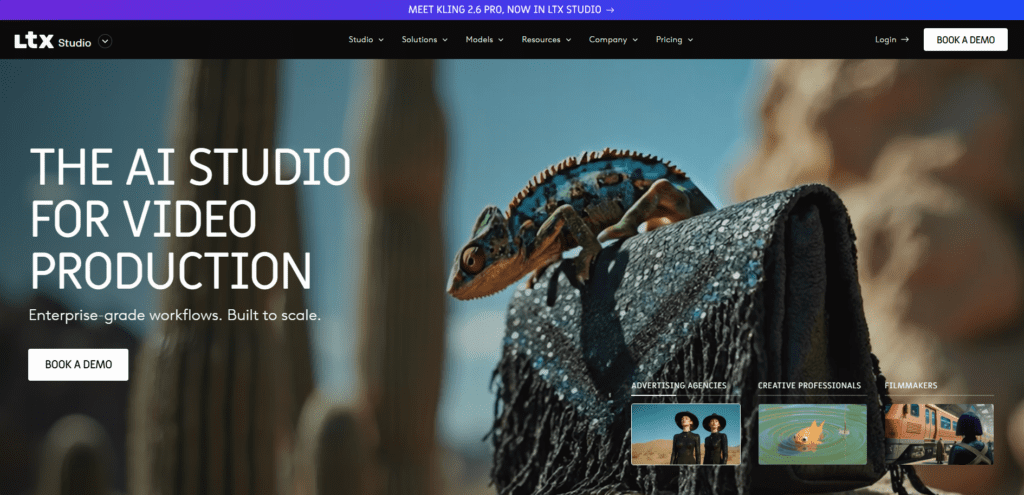Open the Filmmakers train thumbnail
Screen dimensions: 1024x495
[x=939, y=434]
